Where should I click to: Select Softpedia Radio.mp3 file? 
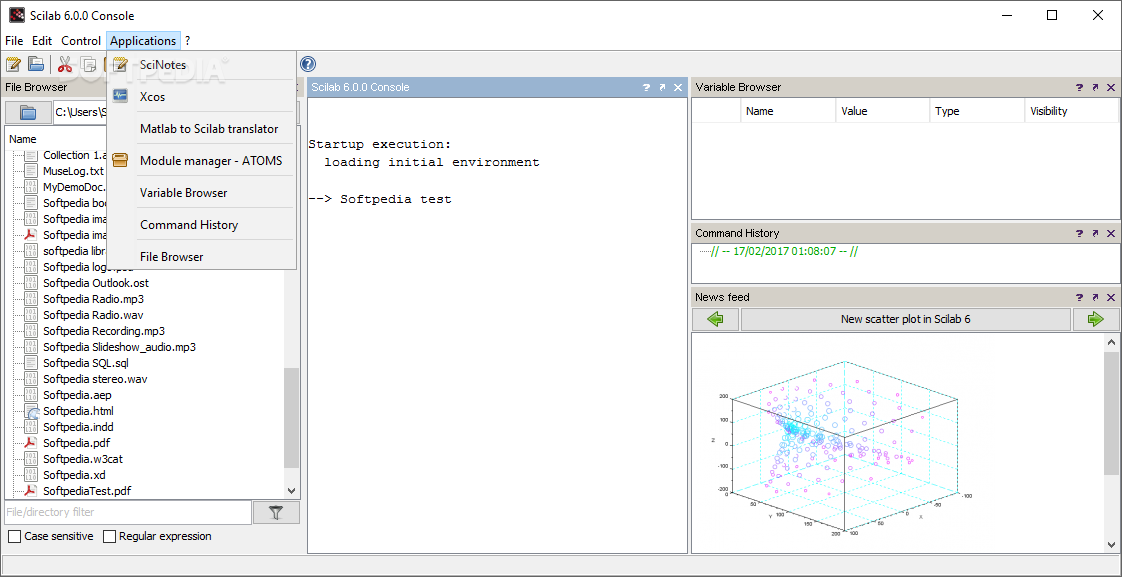(x=93, y=299)
